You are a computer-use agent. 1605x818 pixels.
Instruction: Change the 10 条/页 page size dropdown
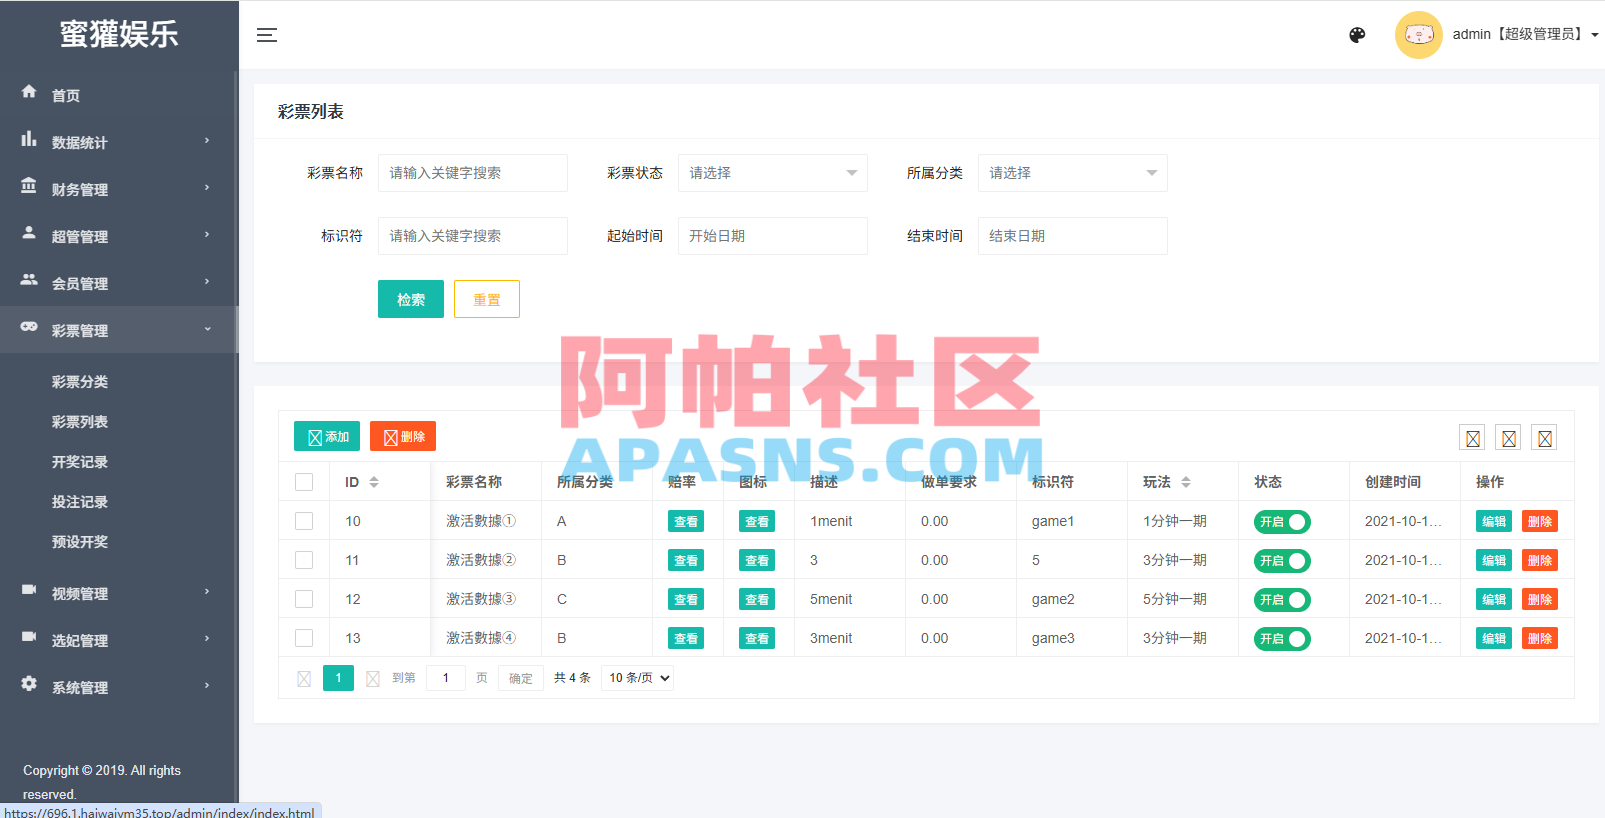click(x=637, y=678)
